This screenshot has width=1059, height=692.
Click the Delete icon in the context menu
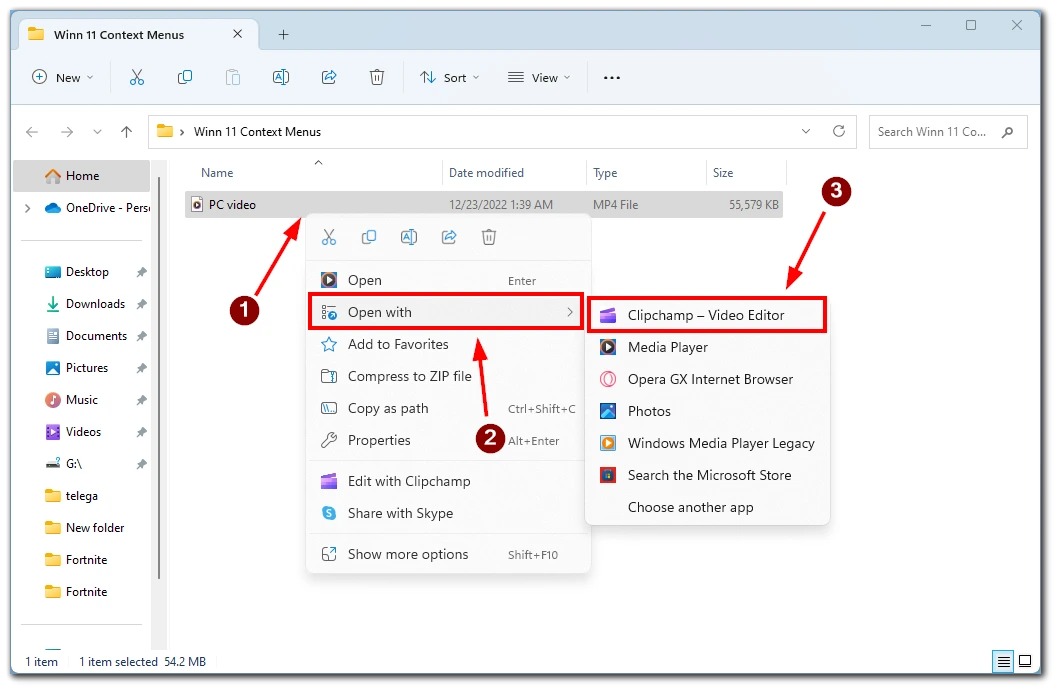pos(489,237)
